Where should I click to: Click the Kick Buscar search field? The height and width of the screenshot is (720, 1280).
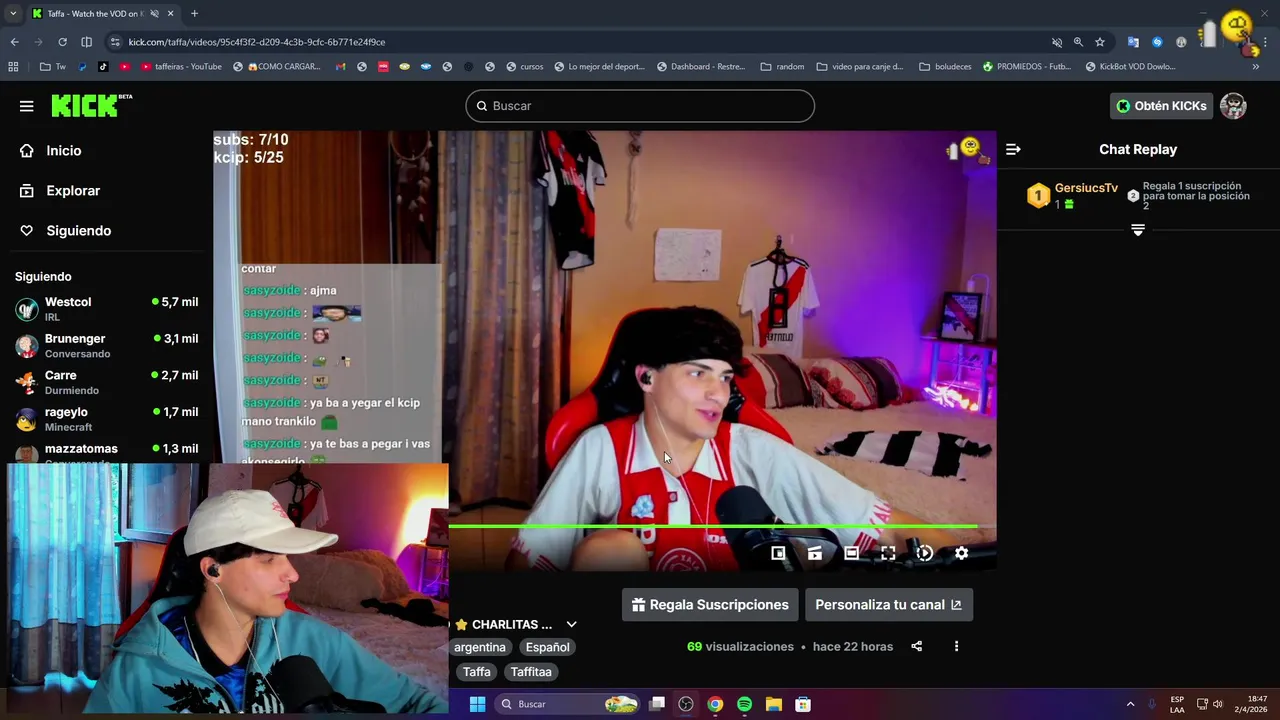click(x=640, y=106)
